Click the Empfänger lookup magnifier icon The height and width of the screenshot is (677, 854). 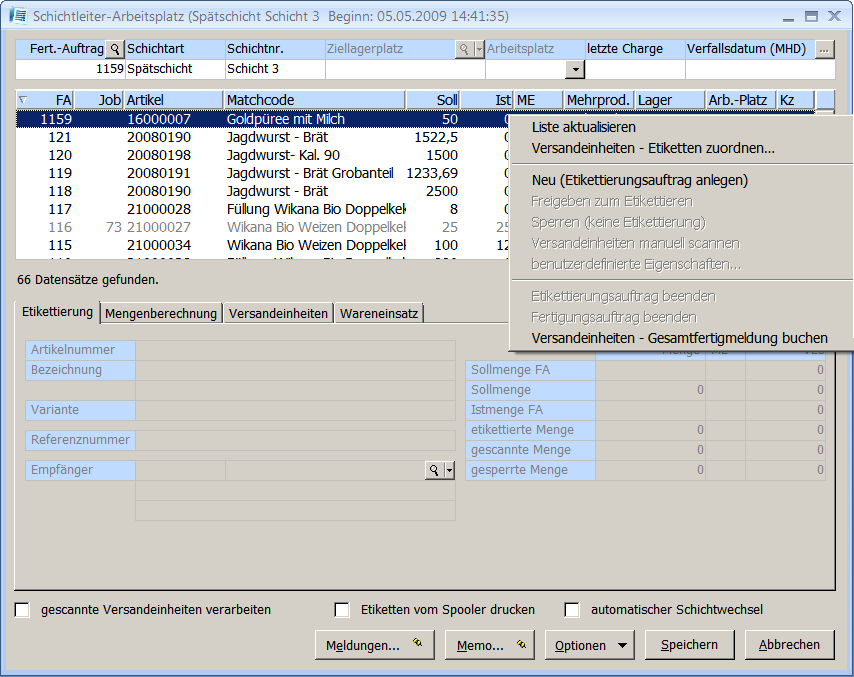(434, 470)
